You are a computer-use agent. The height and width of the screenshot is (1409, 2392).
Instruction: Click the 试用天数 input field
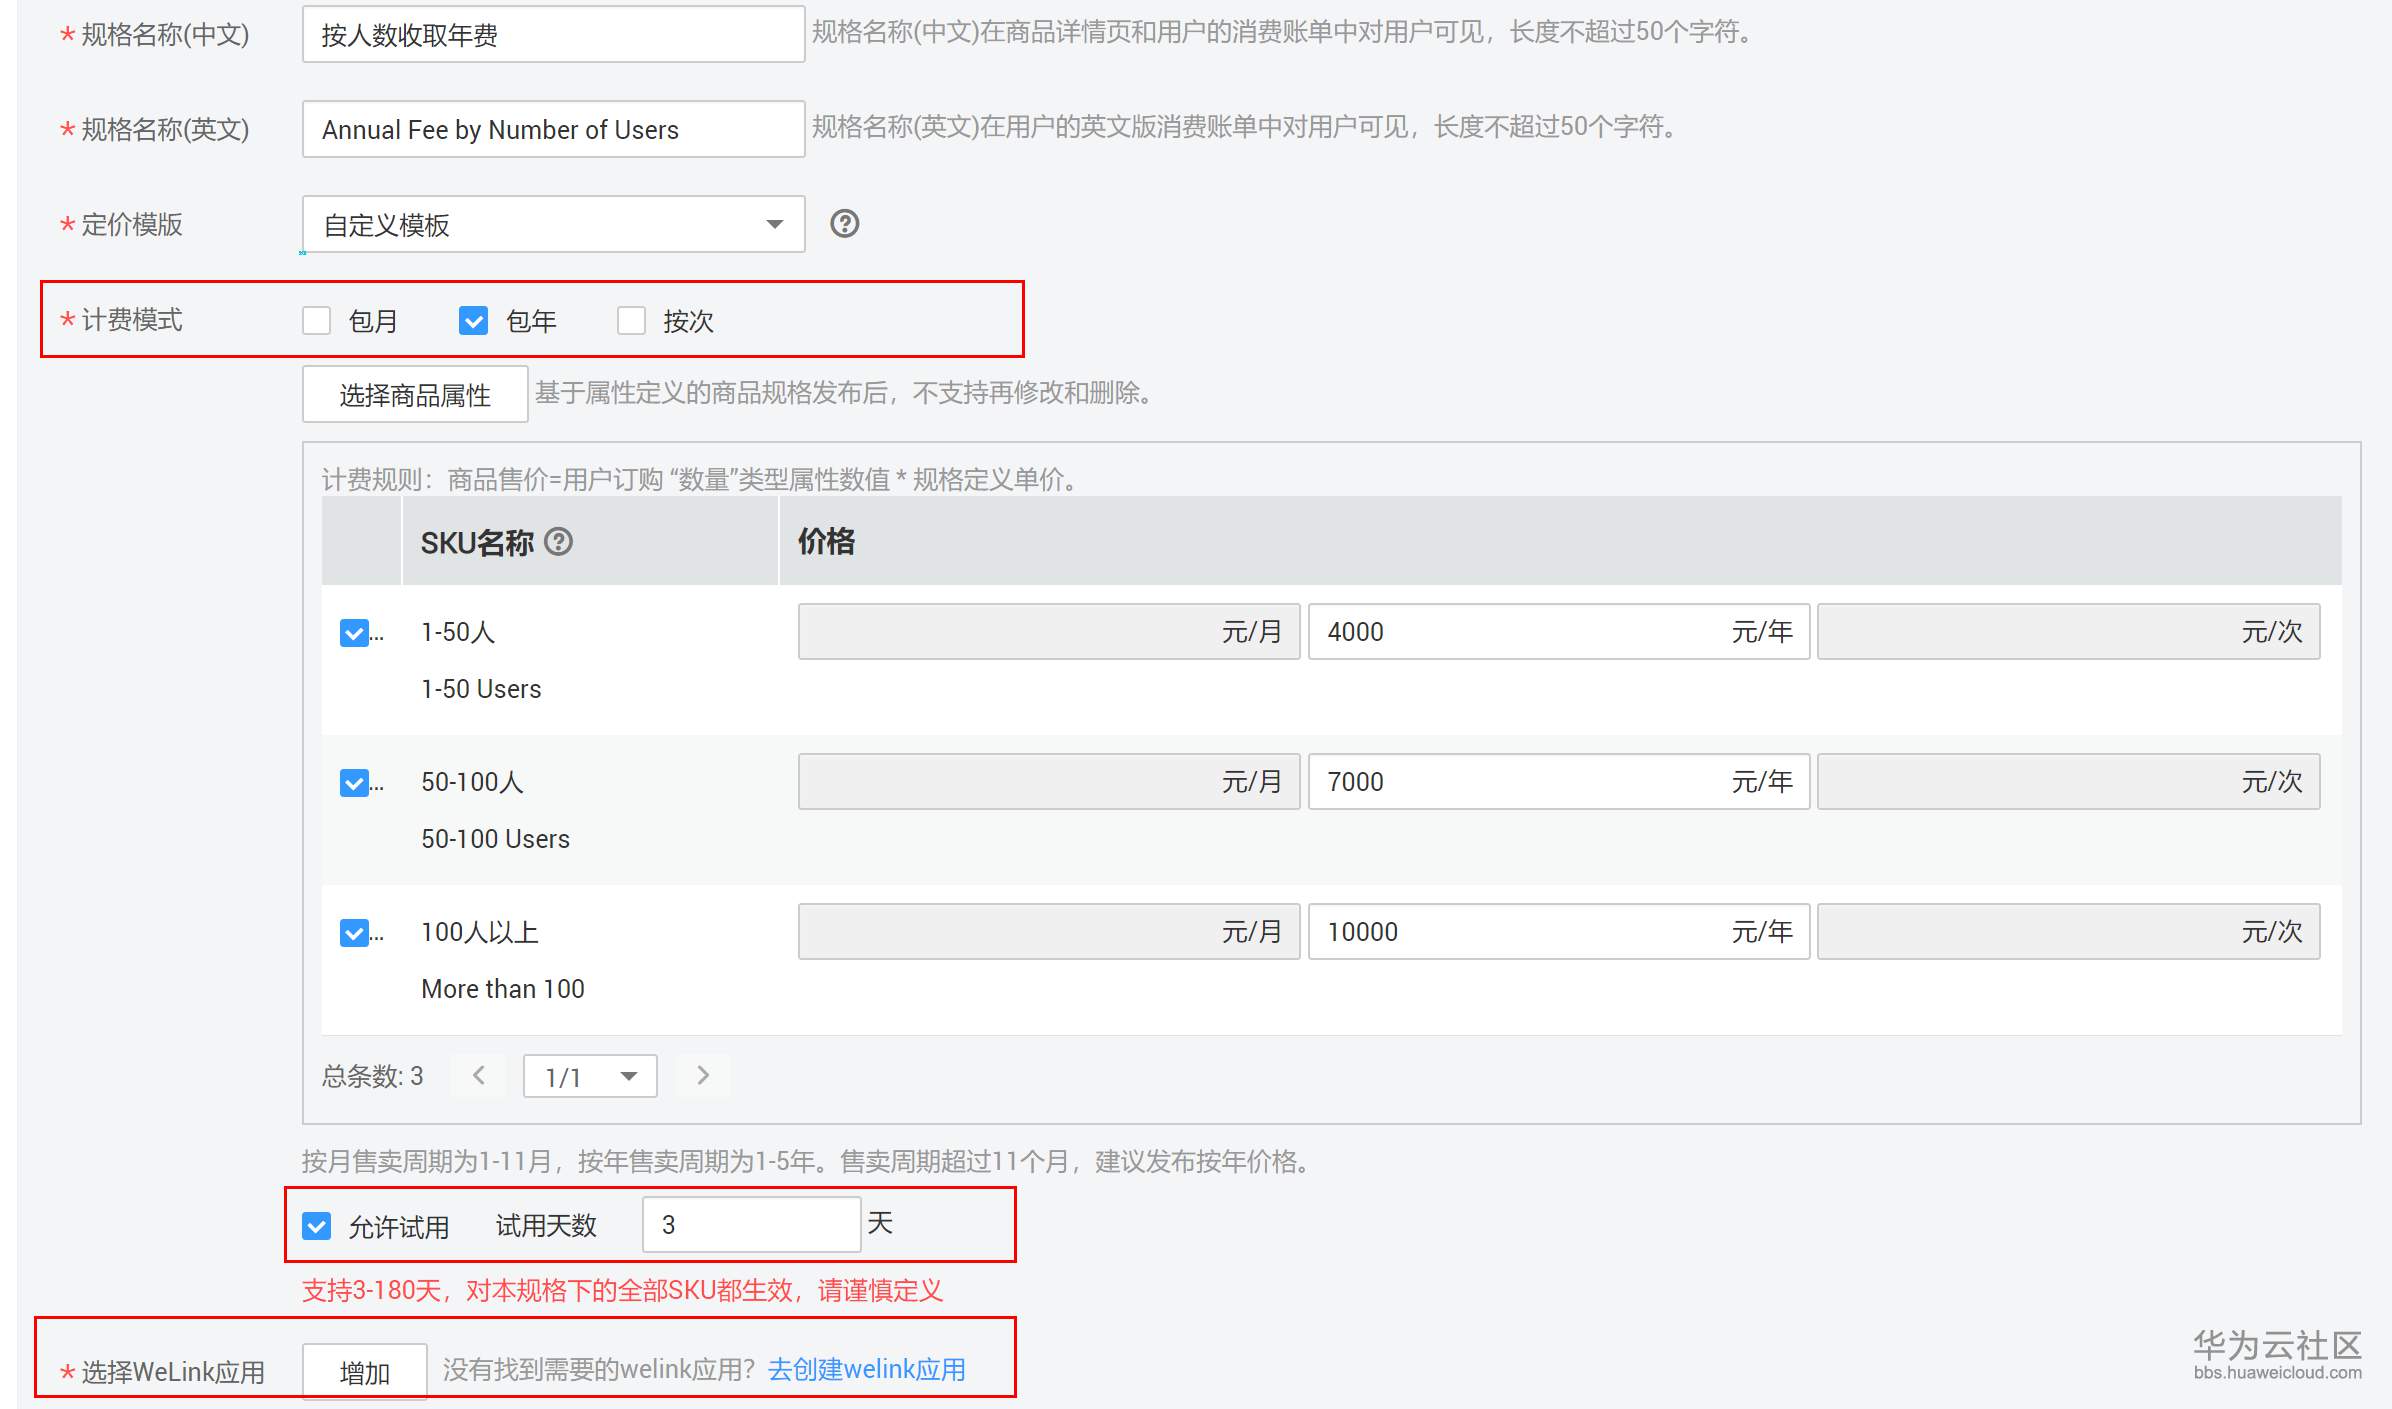750,1225
